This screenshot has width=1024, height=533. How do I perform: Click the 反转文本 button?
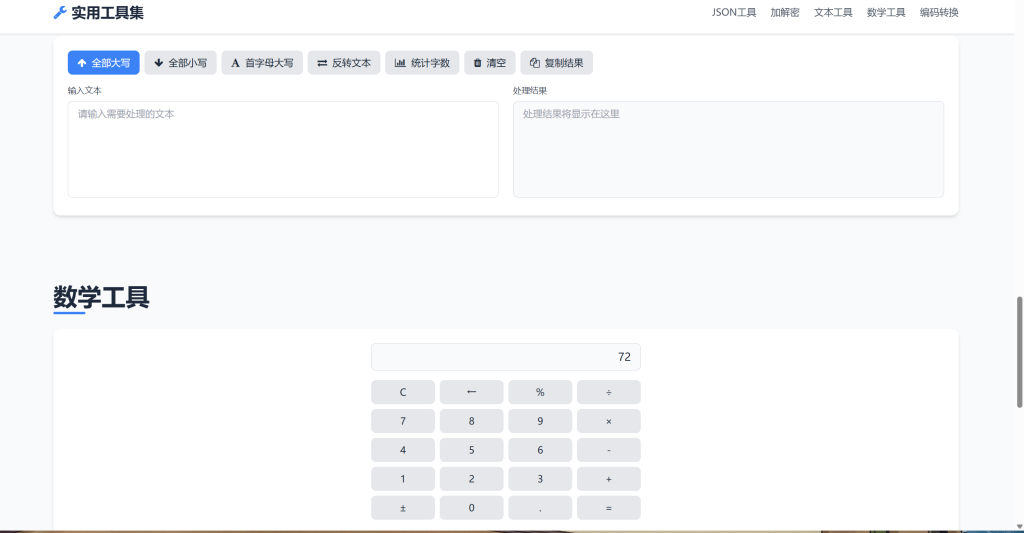pyautogui.click(x=344, y=63)
